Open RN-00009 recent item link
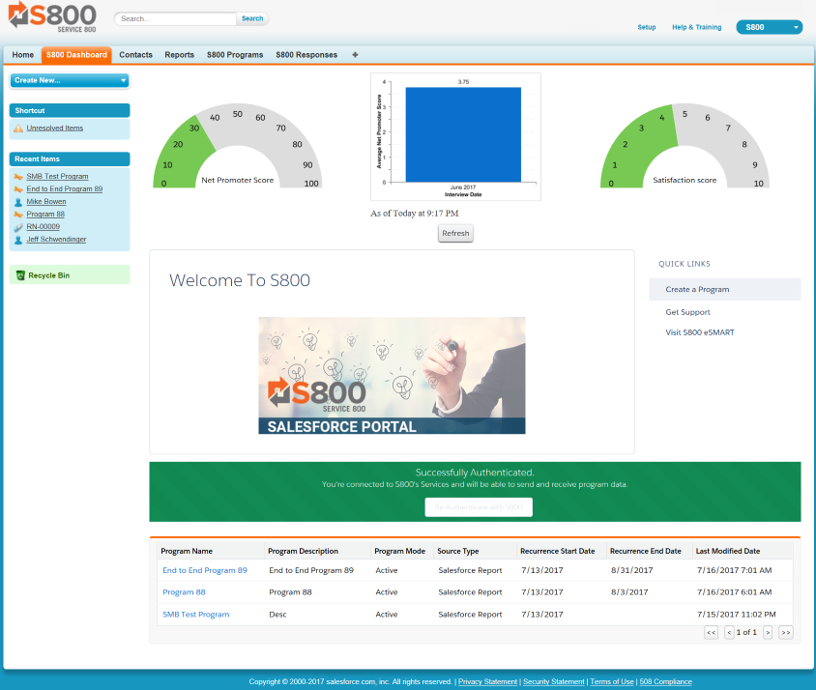This screenshot has height=690, width=816. [x=43, y=227]
